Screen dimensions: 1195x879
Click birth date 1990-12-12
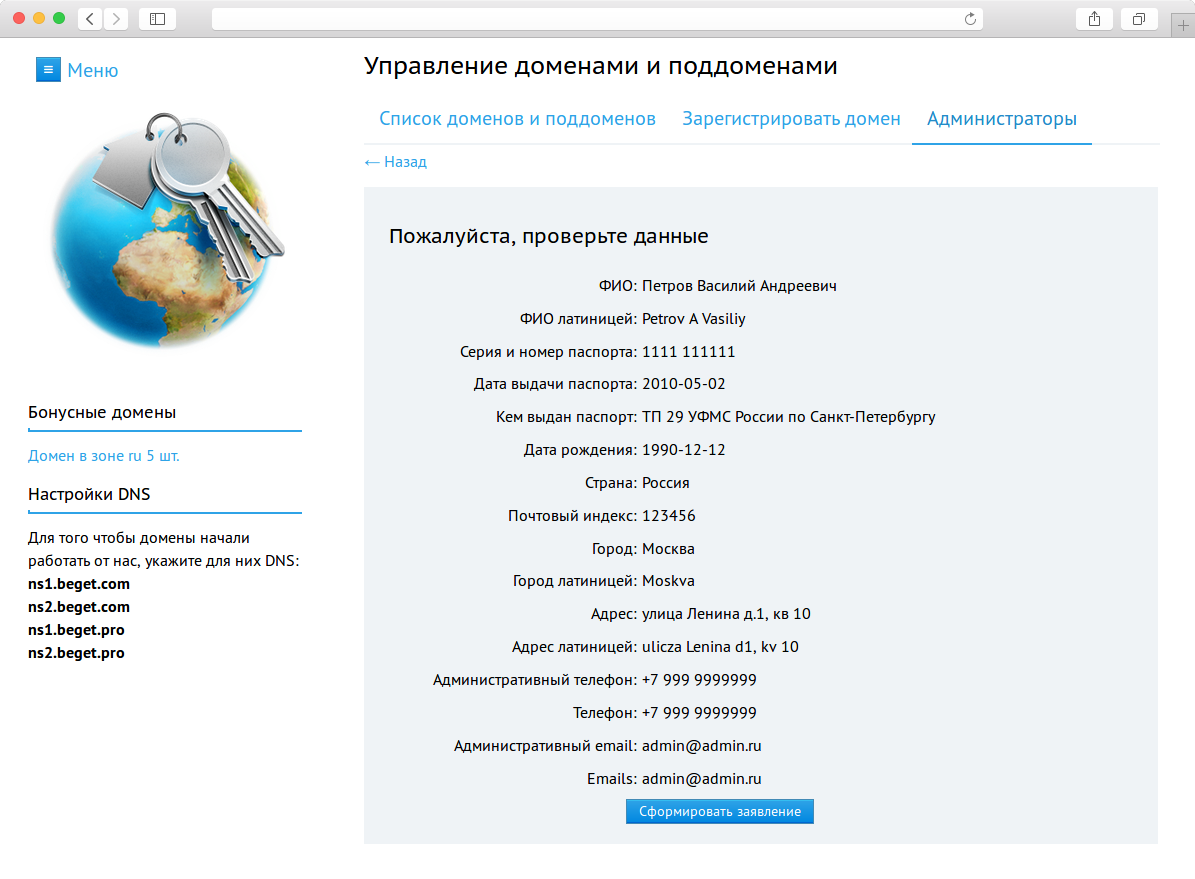pyautogui.click(x=684, y=450)
